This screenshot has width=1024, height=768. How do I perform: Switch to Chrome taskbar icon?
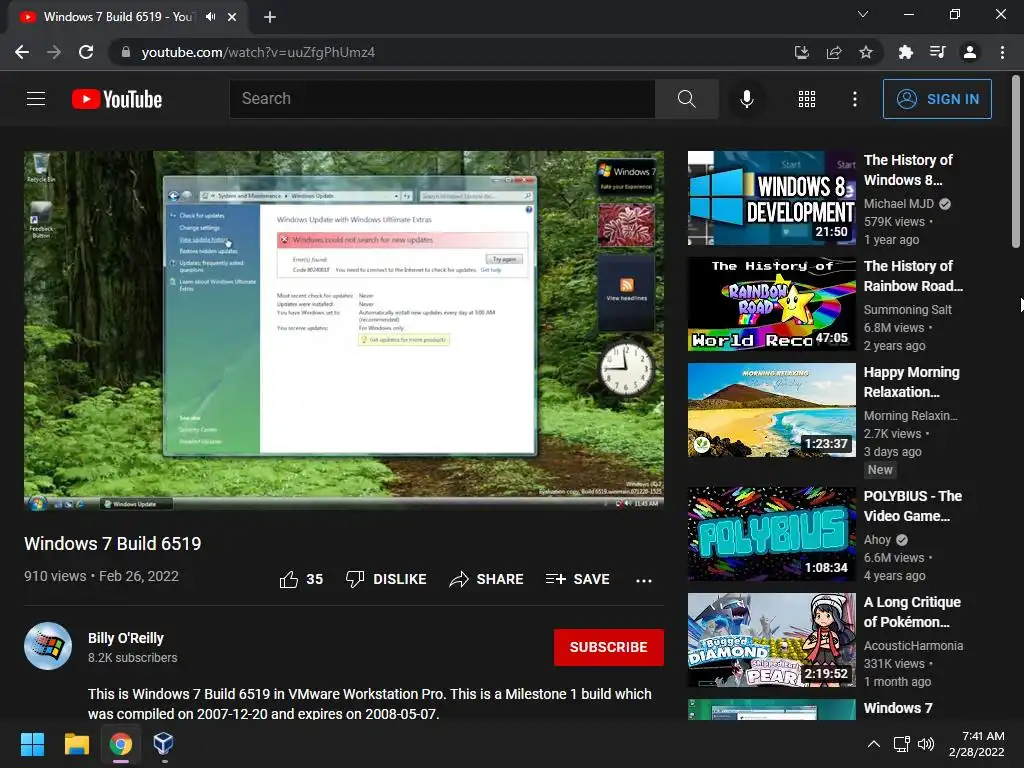coord(120,744)
